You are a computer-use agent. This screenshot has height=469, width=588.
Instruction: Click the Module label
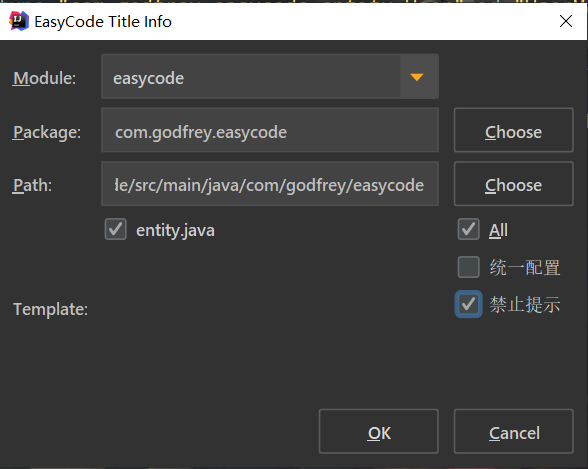click(45, 78)
